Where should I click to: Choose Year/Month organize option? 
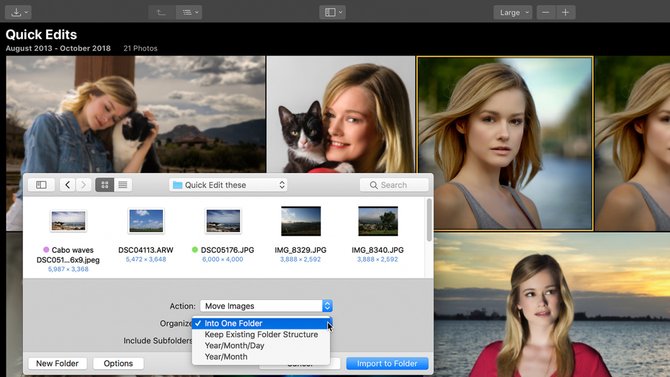[x=261, y=356]
